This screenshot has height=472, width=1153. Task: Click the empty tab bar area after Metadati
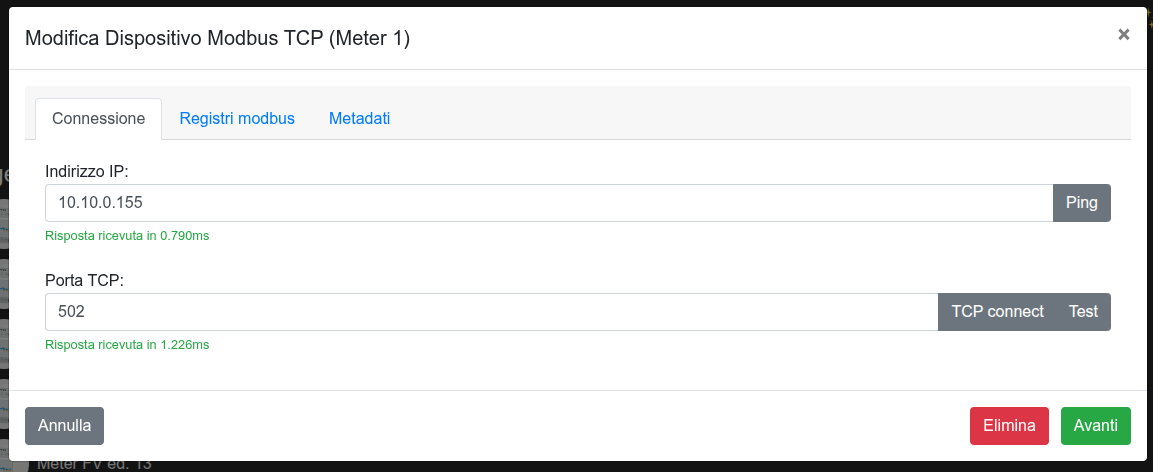pyautogui.click(x=760, y=117)
